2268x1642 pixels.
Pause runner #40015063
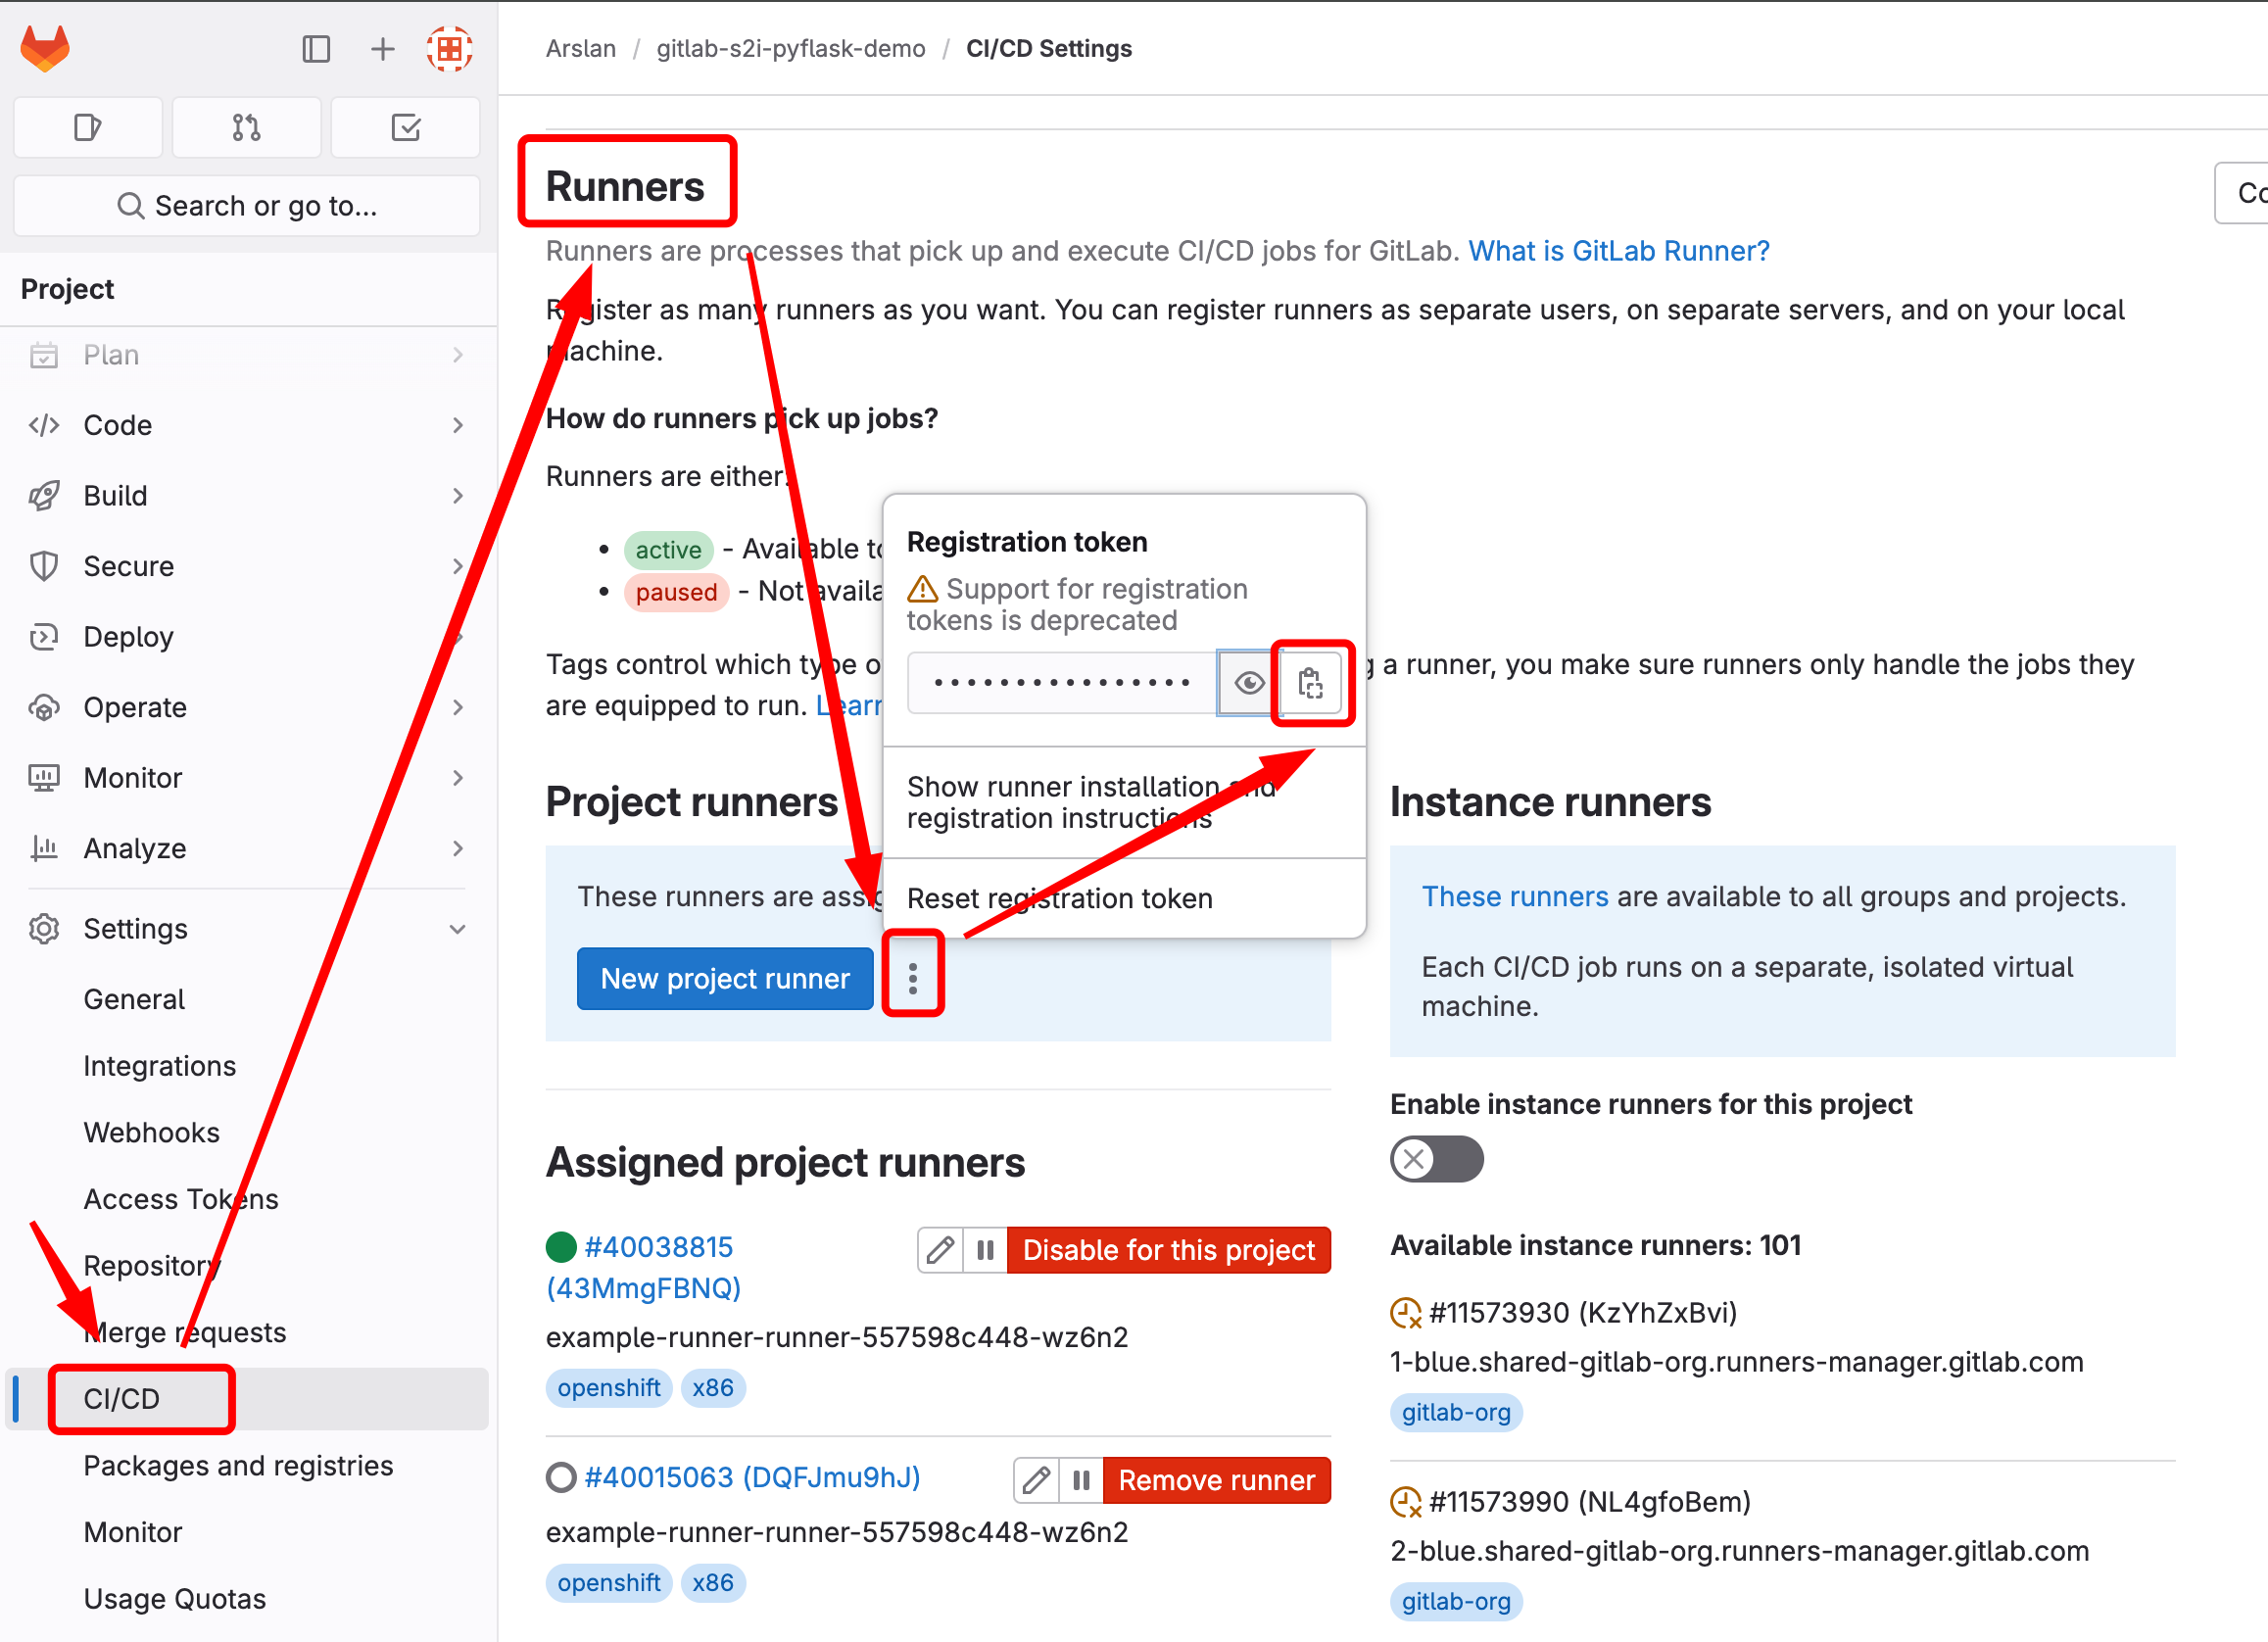[x=1081, y=1480]
